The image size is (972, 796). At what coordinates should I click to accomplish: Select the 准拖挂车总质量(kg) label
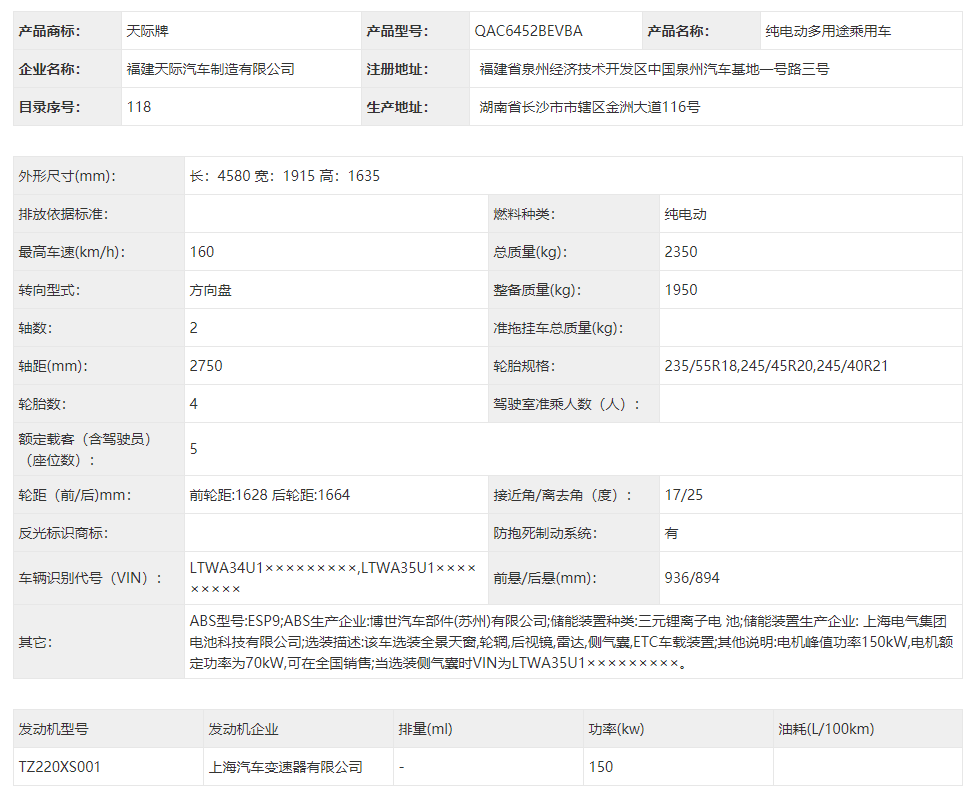pyautogui.click(x=559, y=328)
